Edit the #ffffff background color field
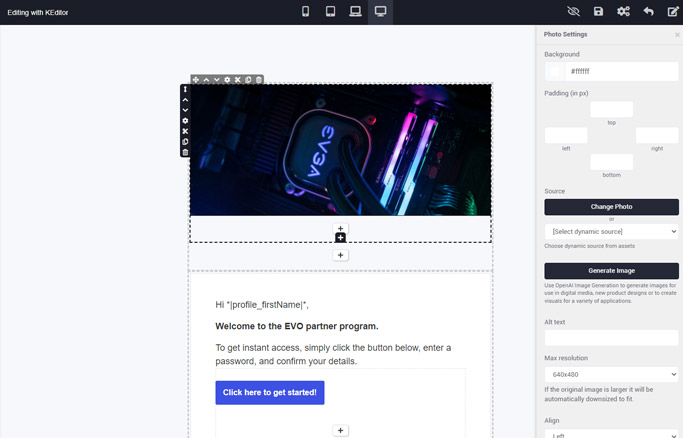The width and height of the screenshot is (683, 438). [x=622, y=71]
